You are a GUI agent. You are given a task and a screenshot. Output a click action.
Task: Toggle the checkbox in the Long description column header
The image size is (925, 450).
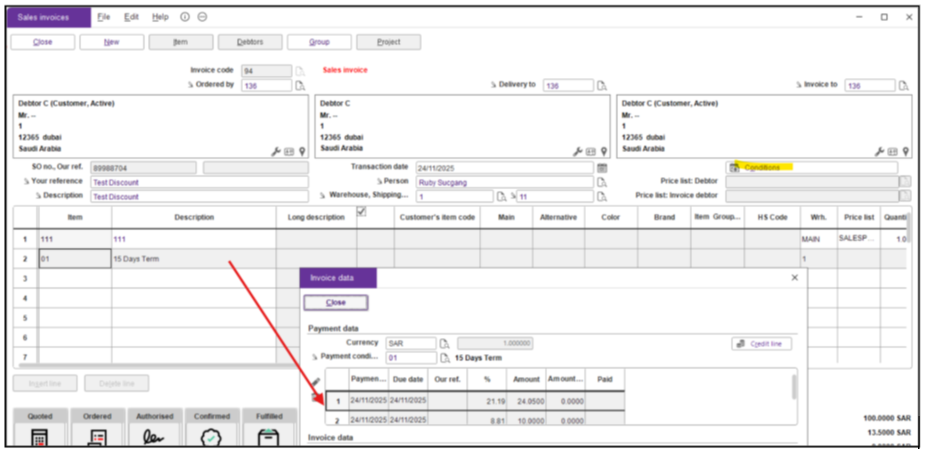pos(362,212)
